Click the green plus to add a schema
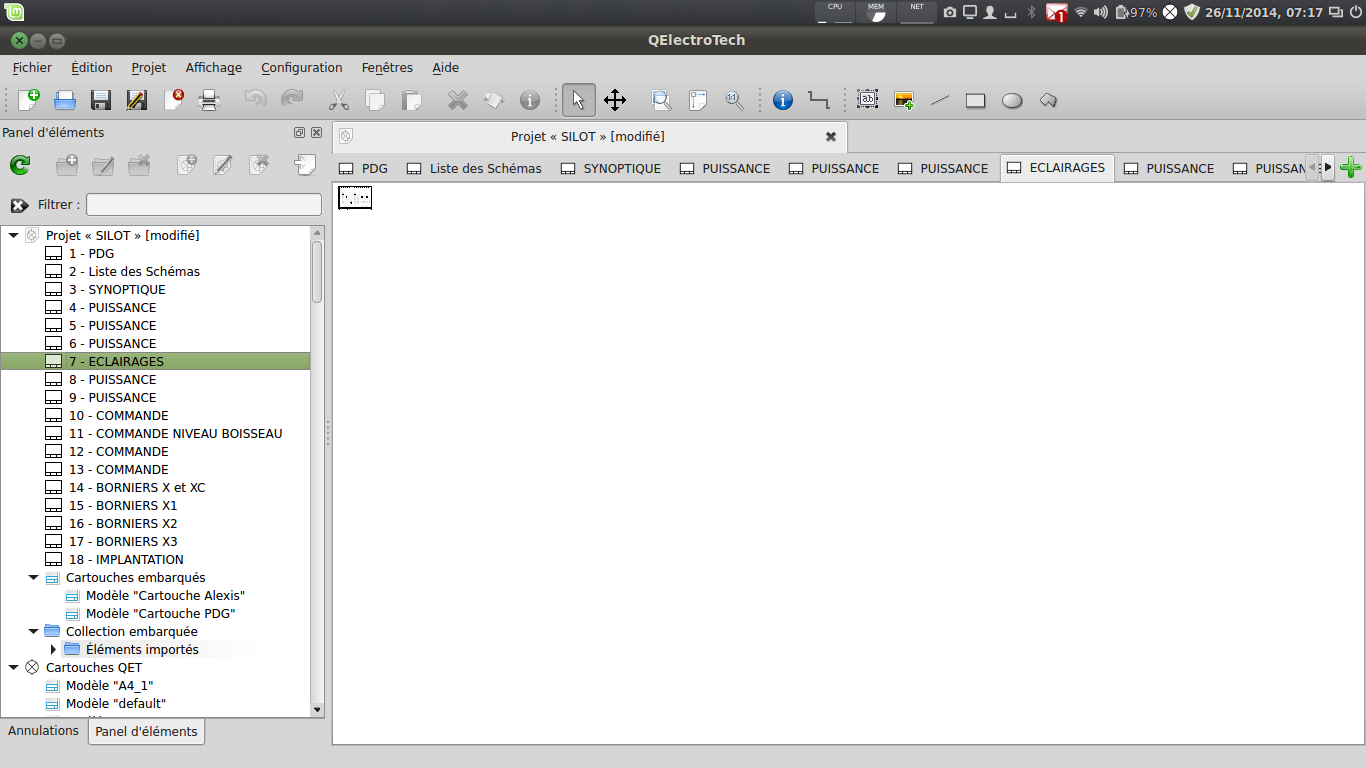Viewport: 1366px width, 768px height. tap(1351, 168)
